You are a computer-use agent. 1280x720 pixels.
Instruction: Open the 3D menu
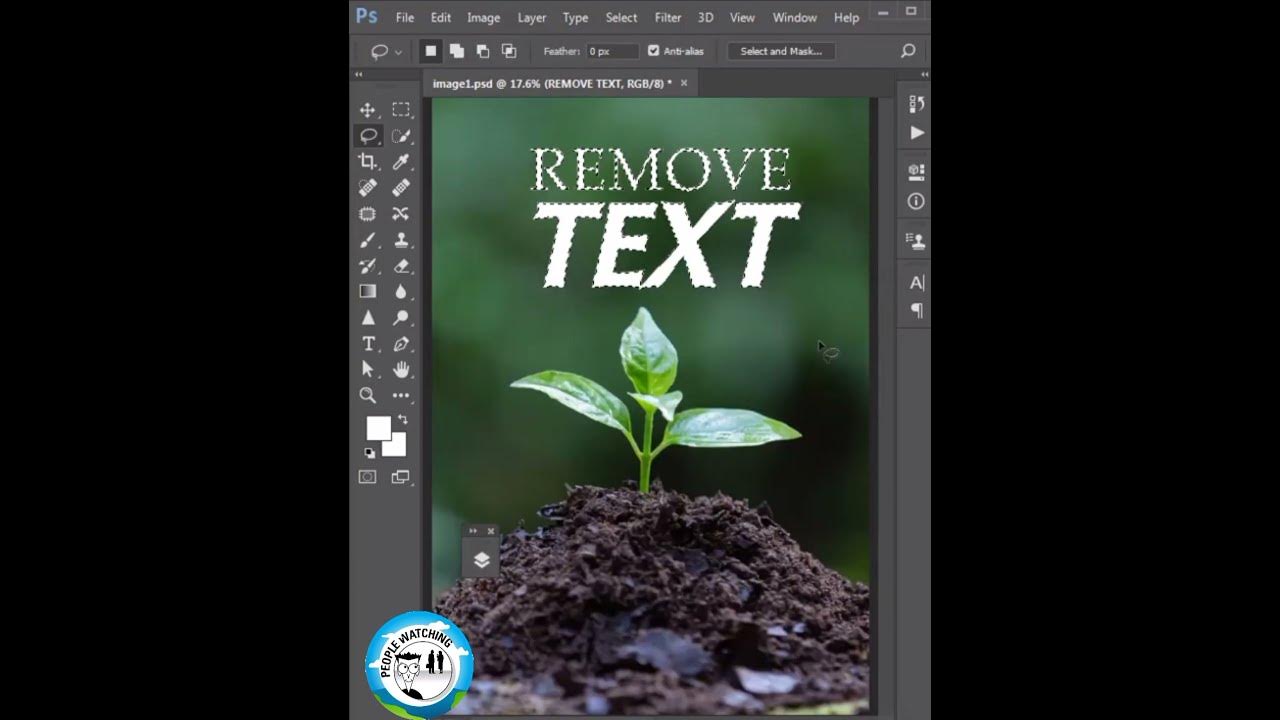[706, 18]
